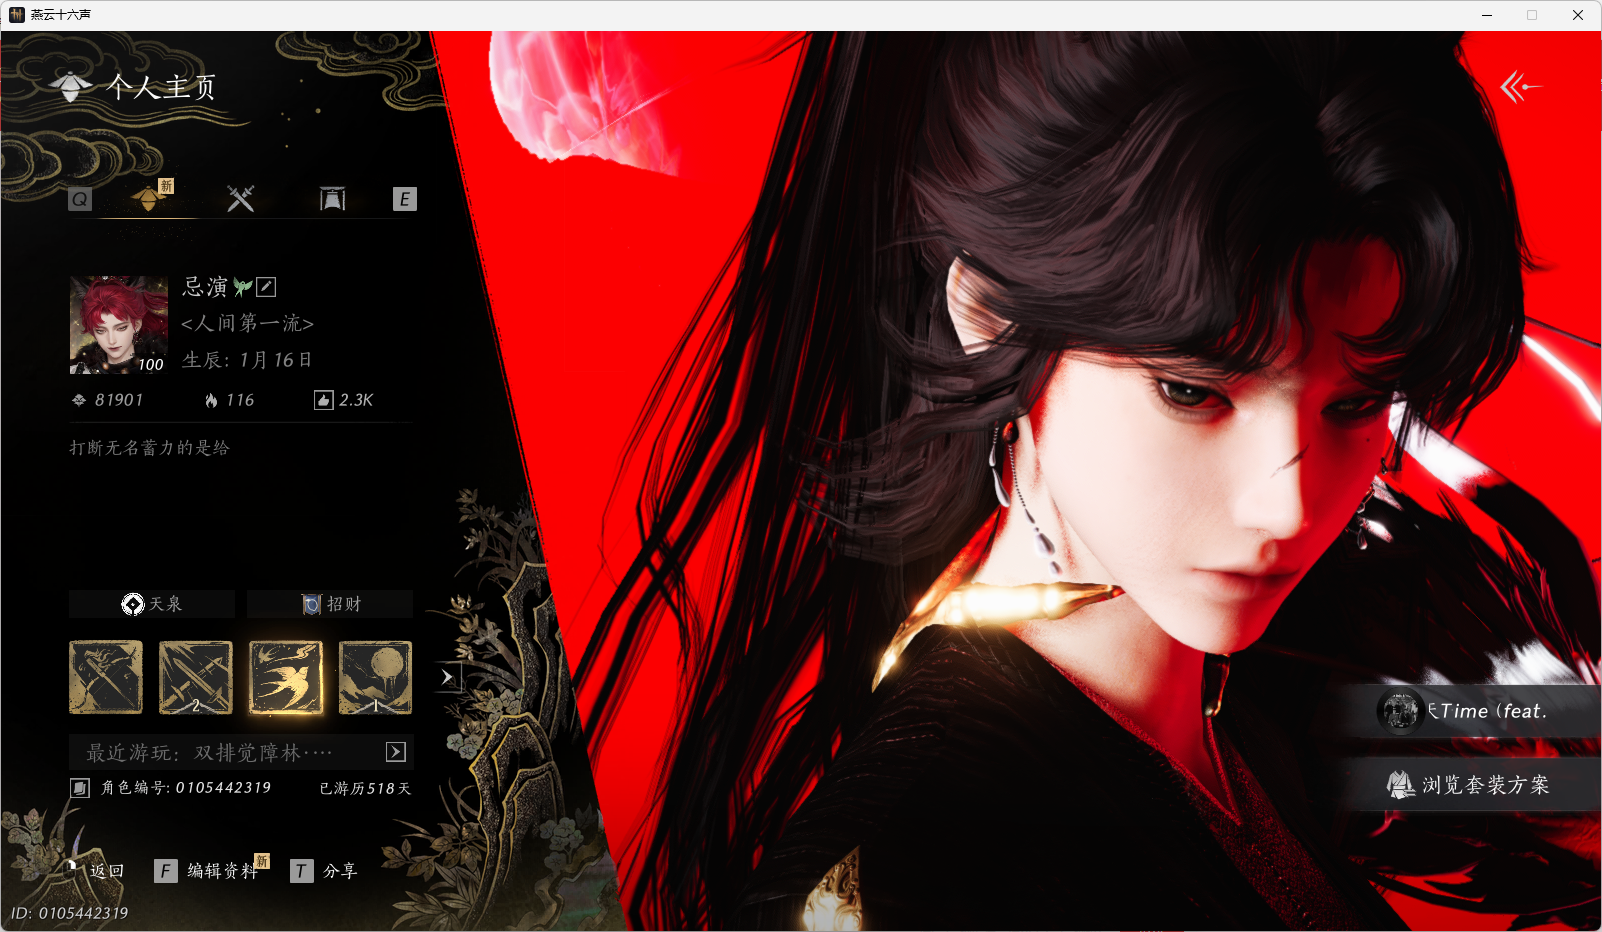Click the 角色编号: 0105442319 text
Image resolution: width=1602 pixels, height=932 pixels.
(x=186, y=788)
